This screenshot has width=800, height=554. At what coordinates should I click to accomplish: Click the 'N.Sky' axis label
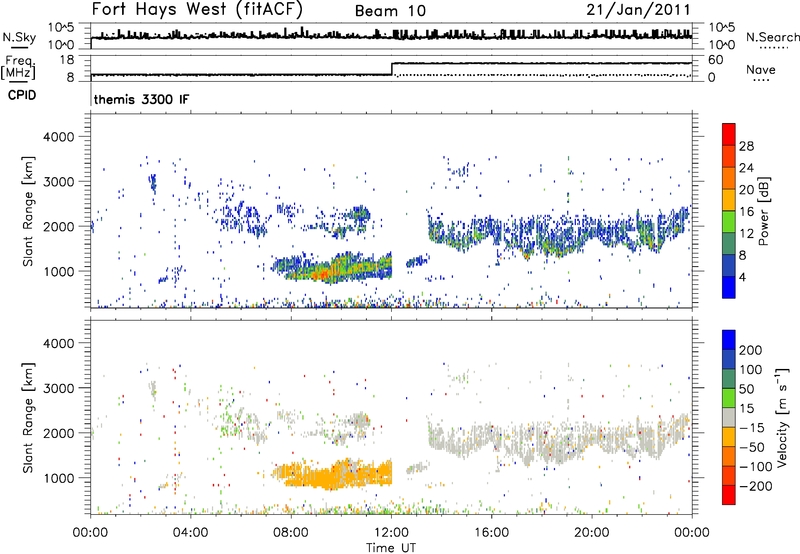coord(19,37)
